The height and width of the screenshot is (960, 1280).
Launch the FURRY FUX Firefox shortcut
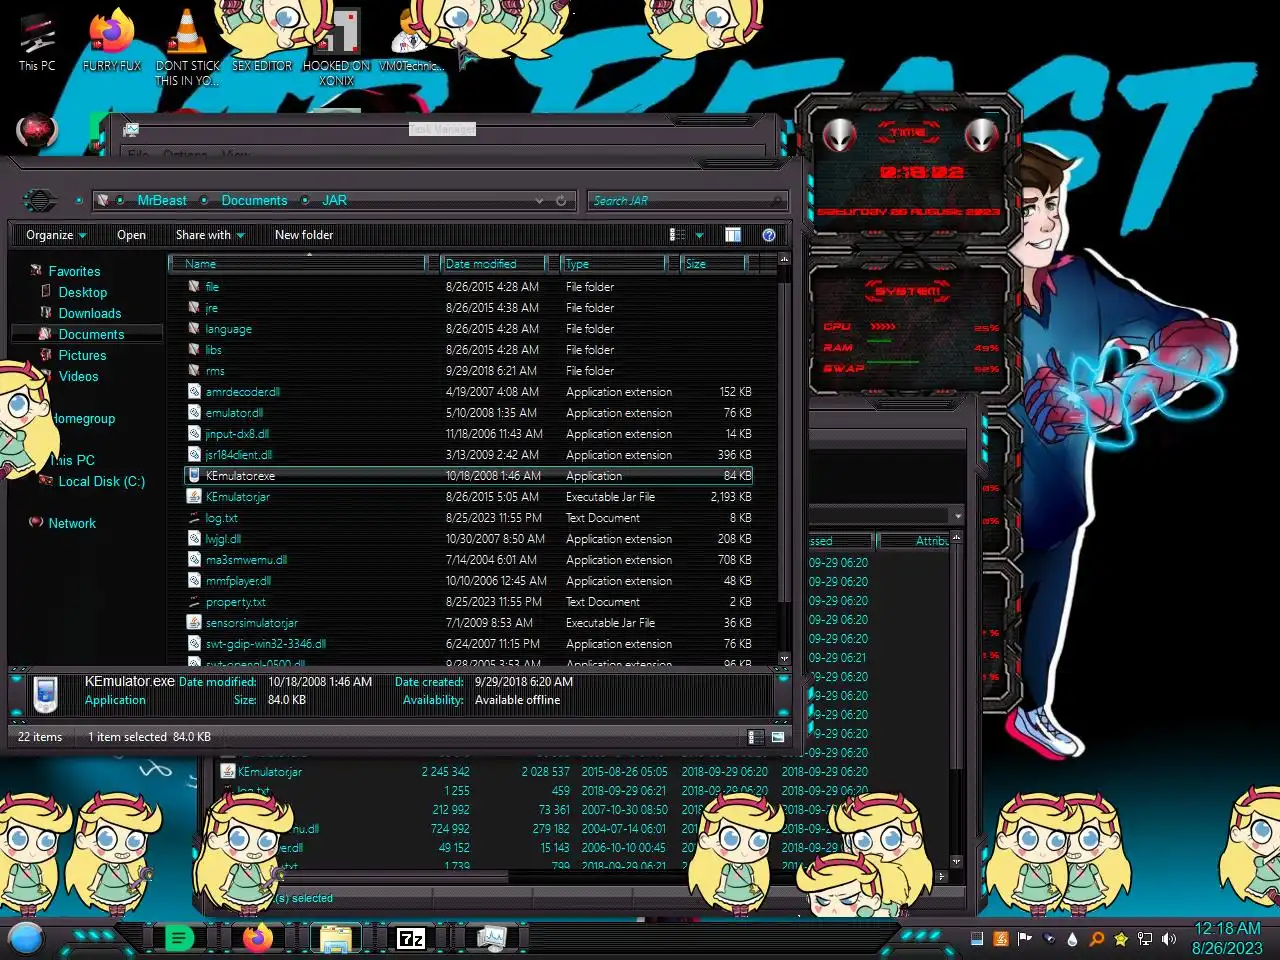pyautogui.click(x=111, y=40)
